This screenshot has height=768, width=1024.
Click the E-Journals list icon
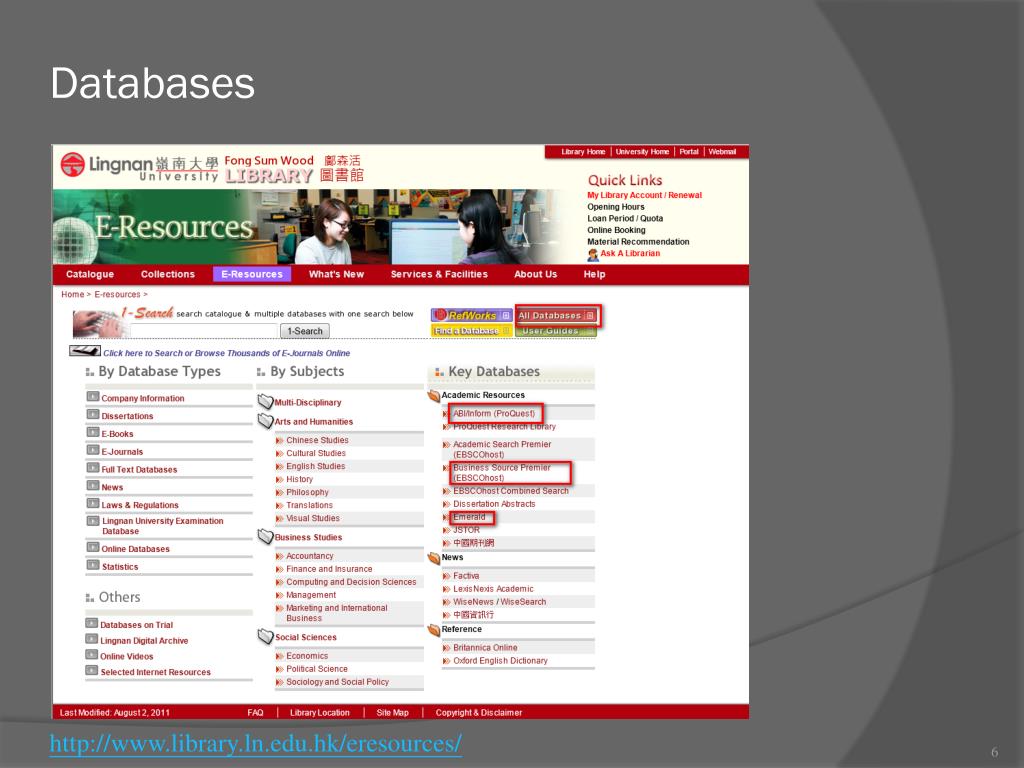tap(93, 450)
